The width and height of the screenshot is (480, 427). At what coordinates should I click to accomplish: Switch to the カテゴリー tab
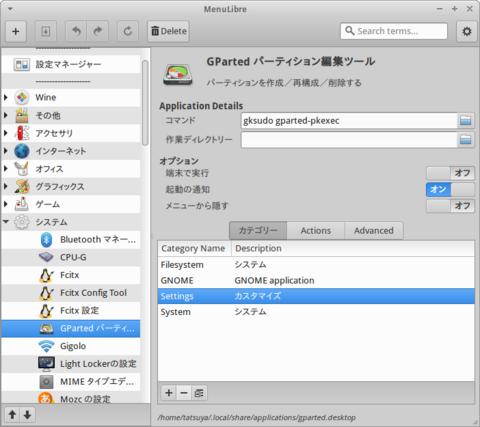pos(258,230)
